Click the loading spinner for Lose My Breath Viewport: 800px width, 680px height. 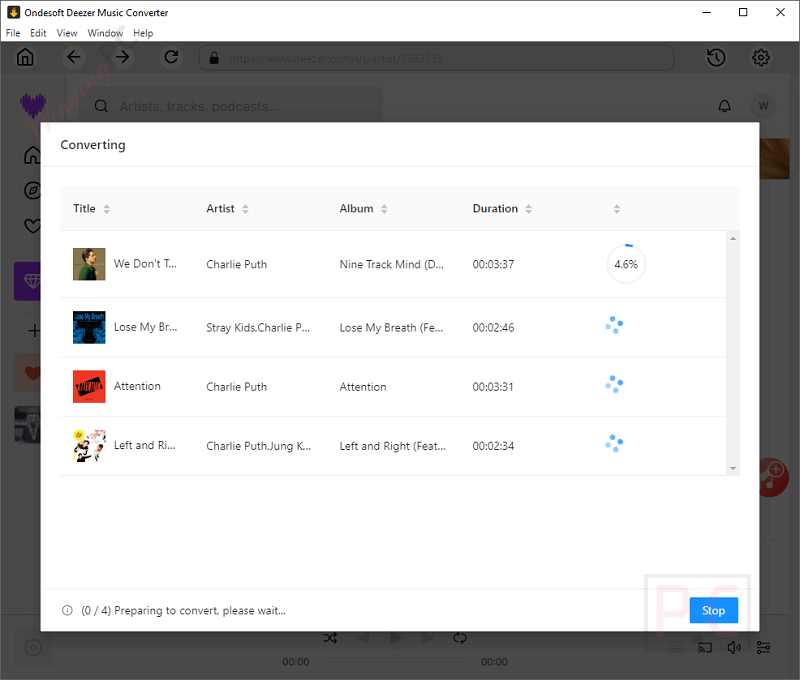614,325
